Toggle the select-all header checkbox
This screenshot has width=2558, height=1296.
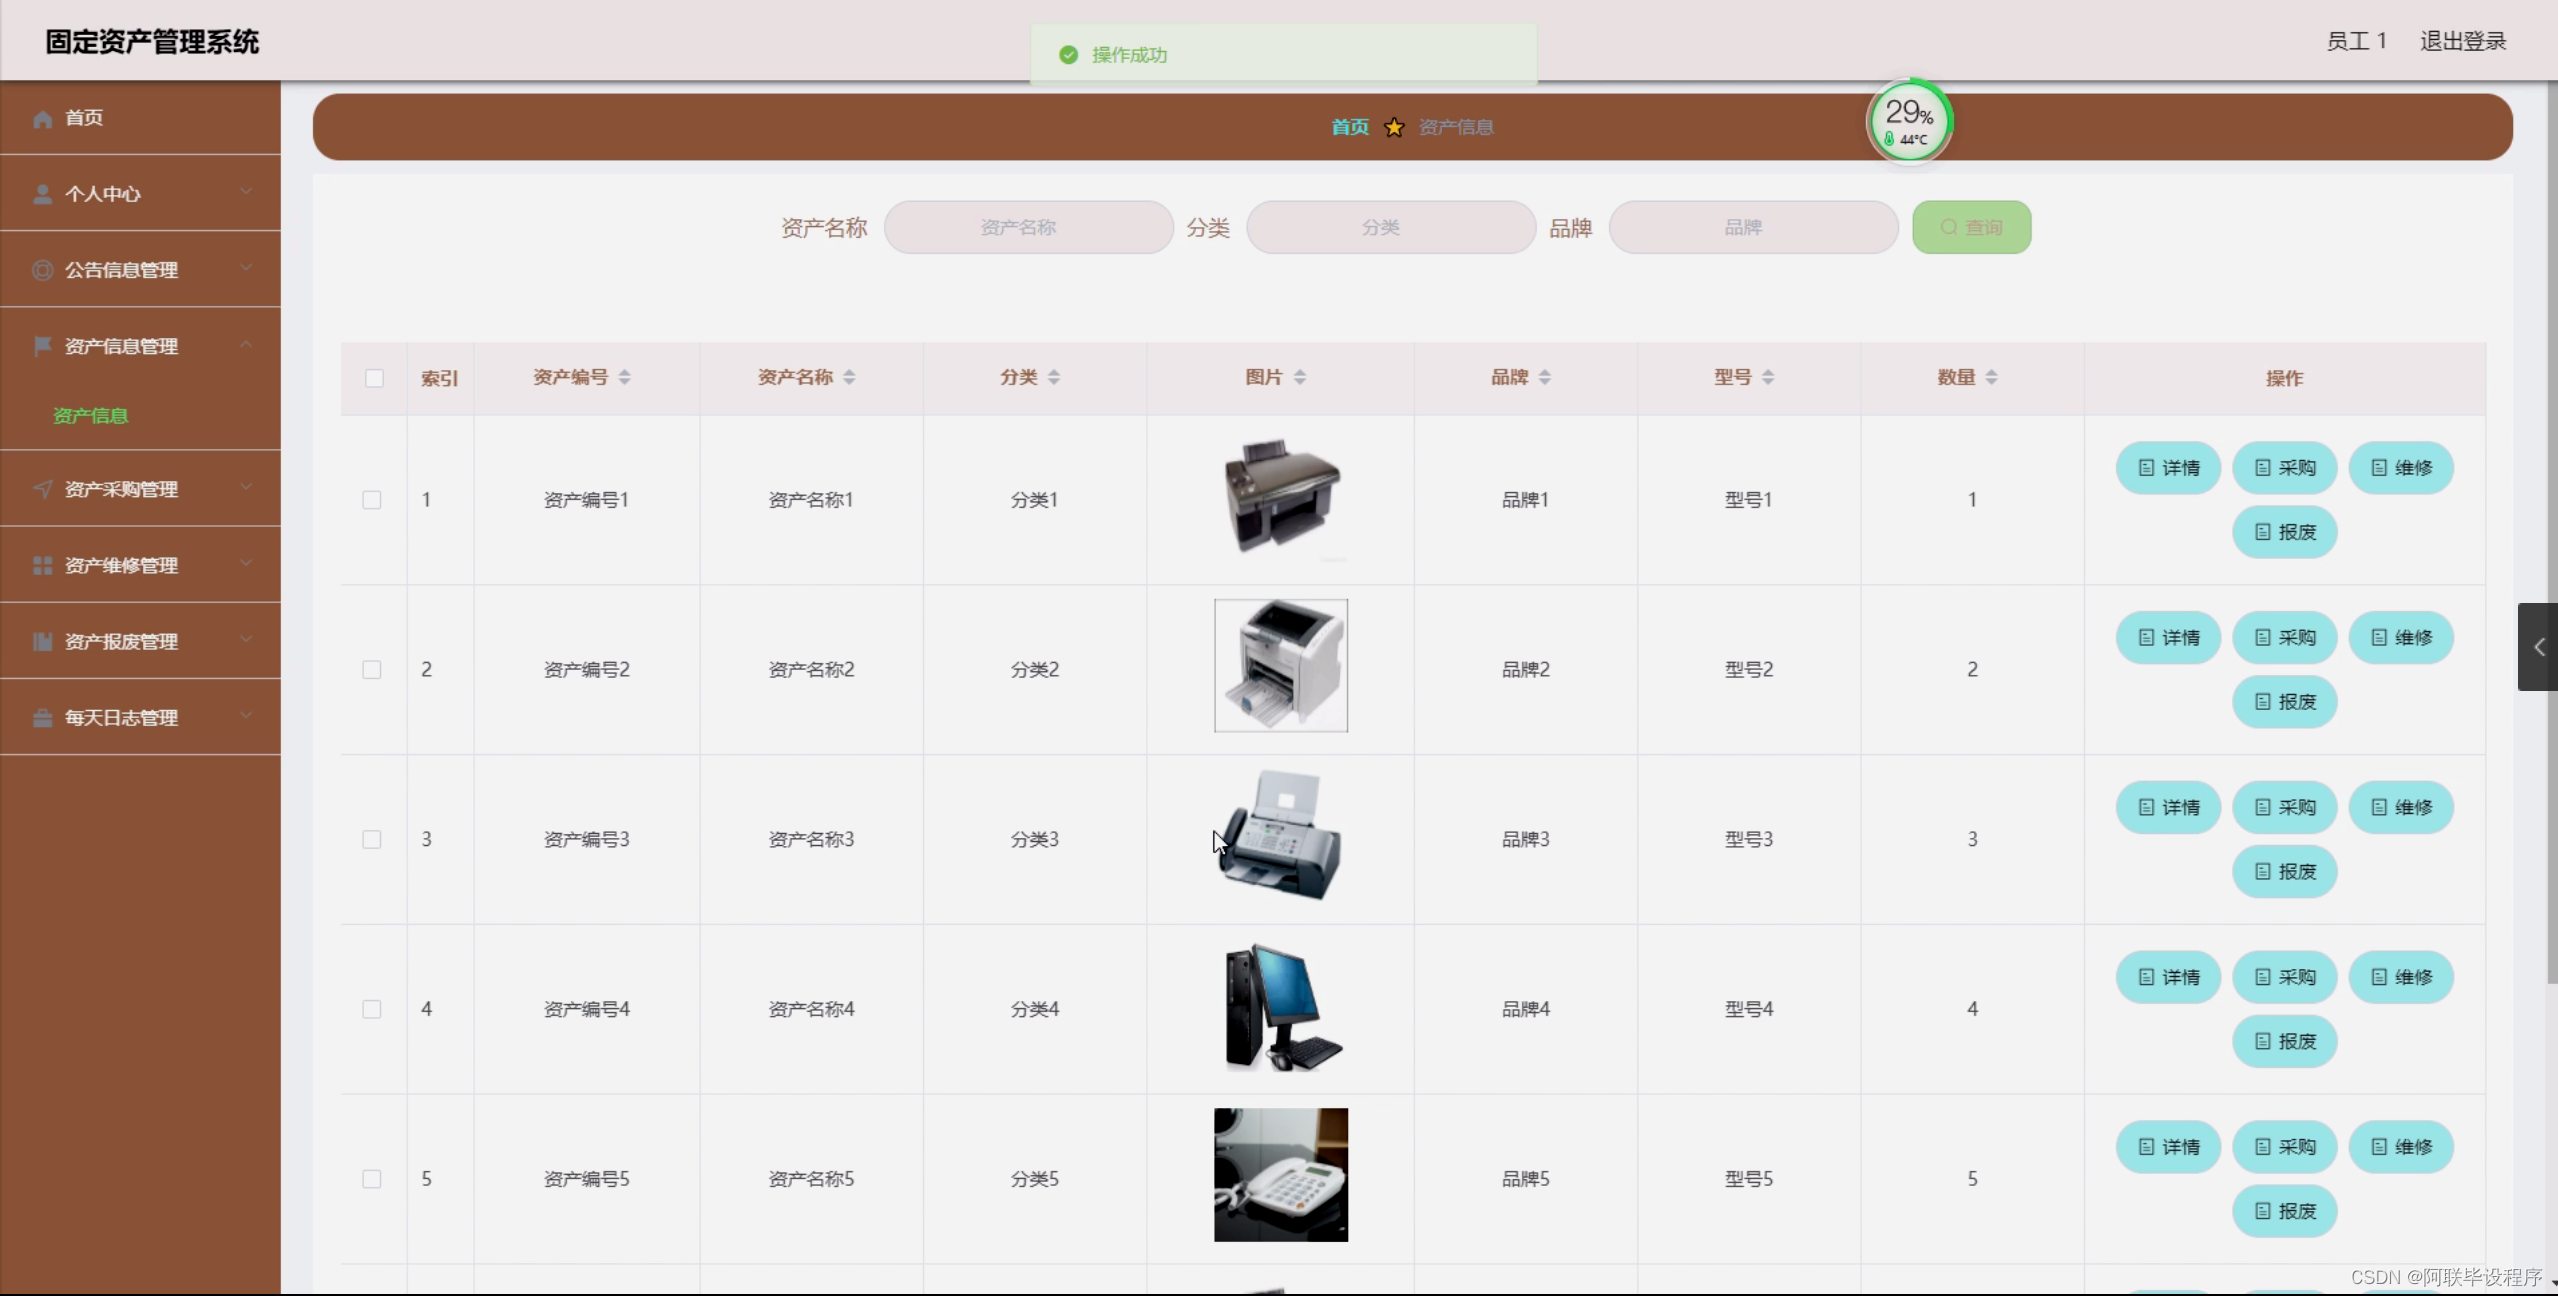pyautogui.click(x=374, y=378)
